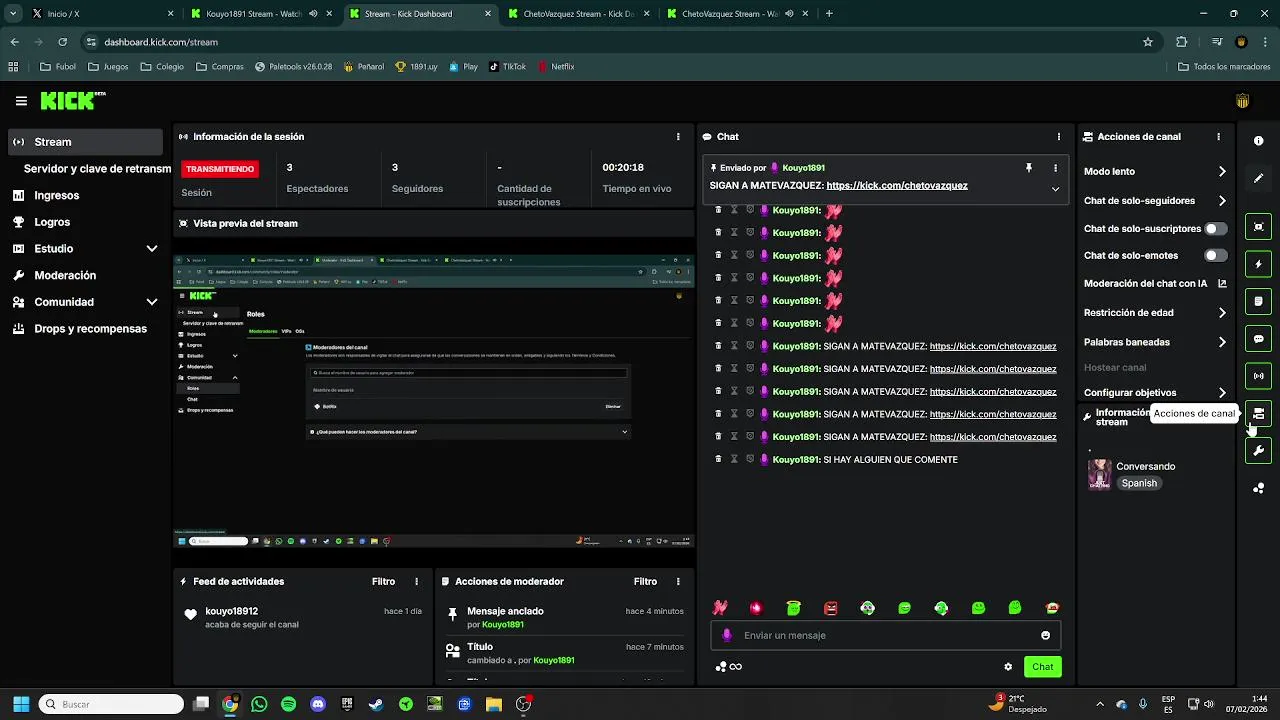Screen dimensions: 1280x720
Task: Delete the 'SI HAY ALGUIEN QUE COMENTE' message
Action: (x=718, y=459)
